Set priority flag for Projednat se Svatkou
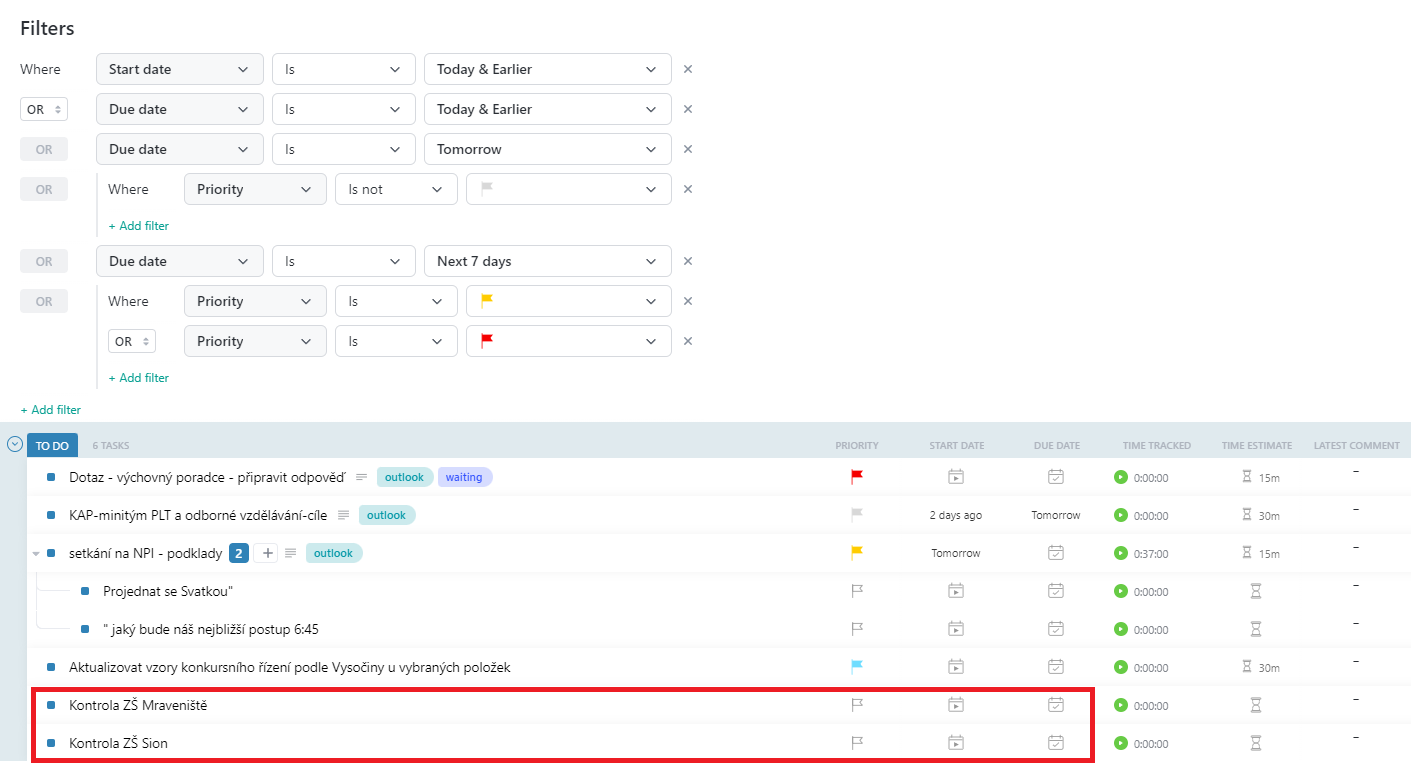This screenshot has height=765, width=1411. 856,591
